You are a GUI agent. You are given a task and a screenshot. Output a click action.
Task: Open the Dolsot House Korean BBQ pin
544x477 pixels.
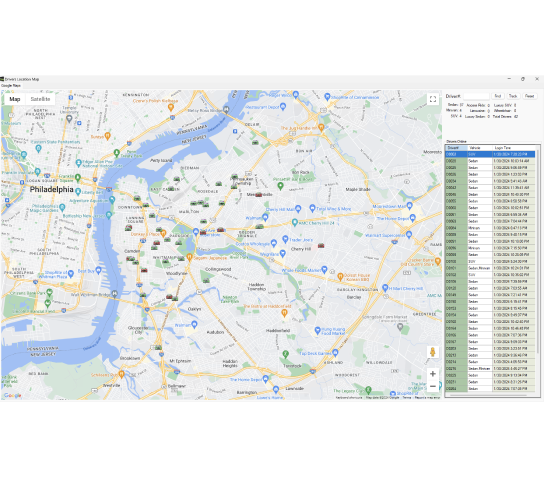(x=340, y=276)
